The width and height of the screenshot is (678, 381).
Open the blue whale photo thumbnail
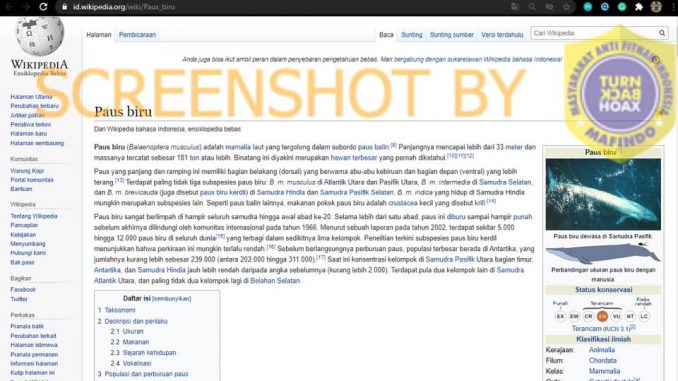603,194
